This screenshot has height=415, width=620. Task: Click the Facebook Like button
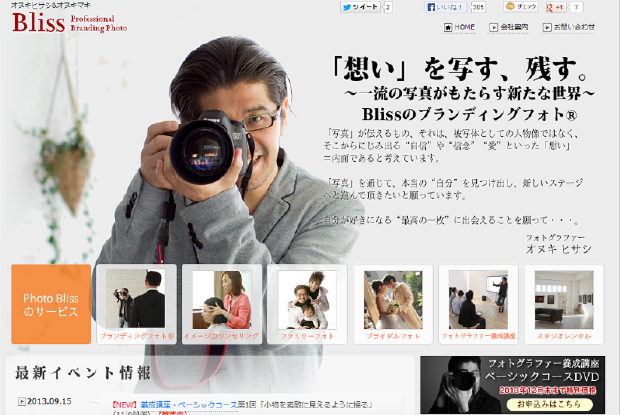(446, 7)
